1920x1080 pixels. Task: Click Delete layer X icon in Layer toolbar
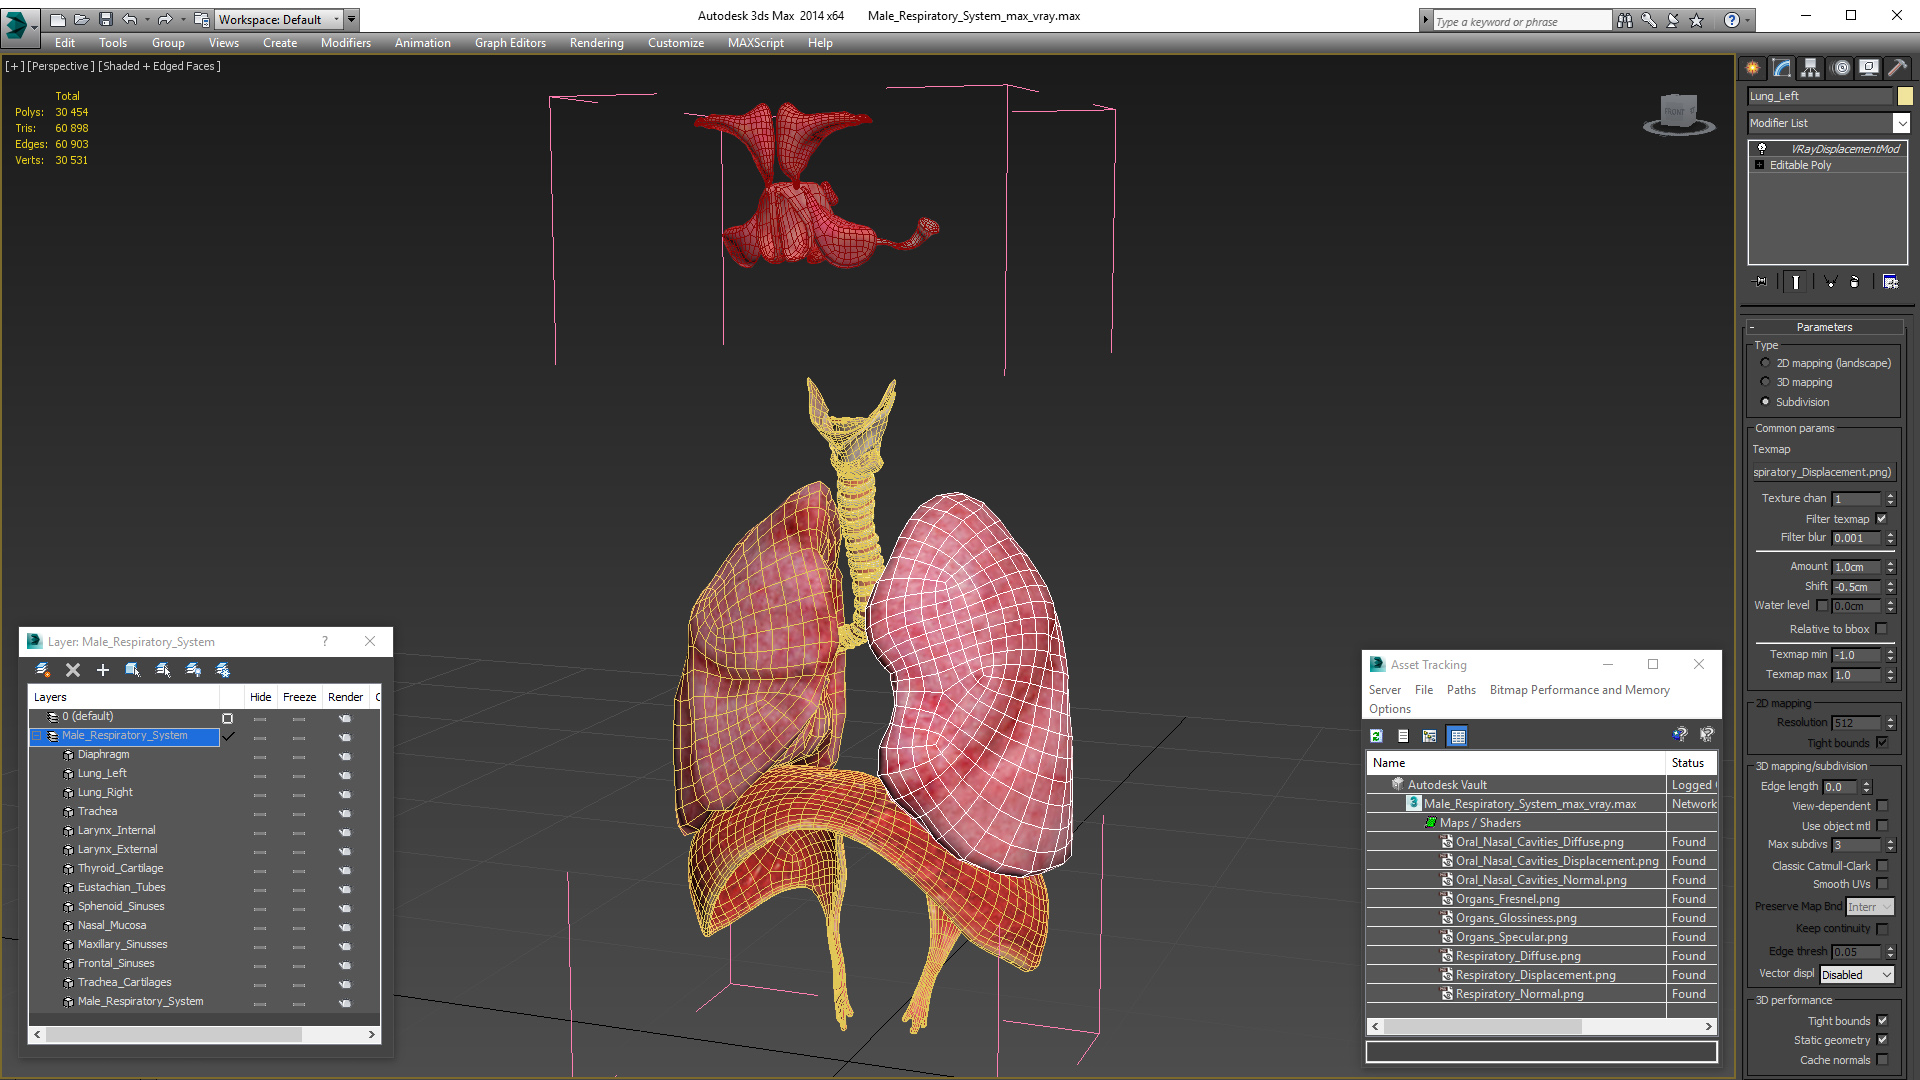pyautogui.click(x=73, y=670)
